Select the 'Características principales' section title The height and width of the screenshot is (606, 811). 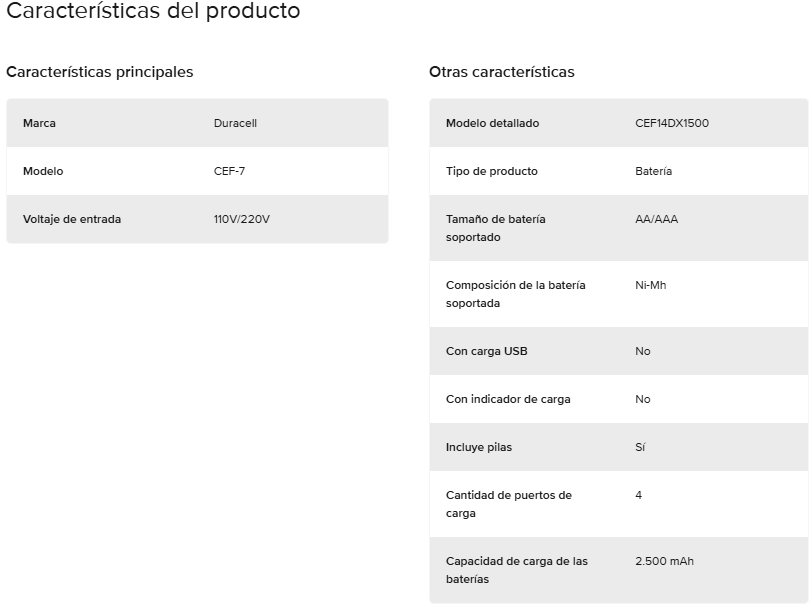click(x=100, y=72)
